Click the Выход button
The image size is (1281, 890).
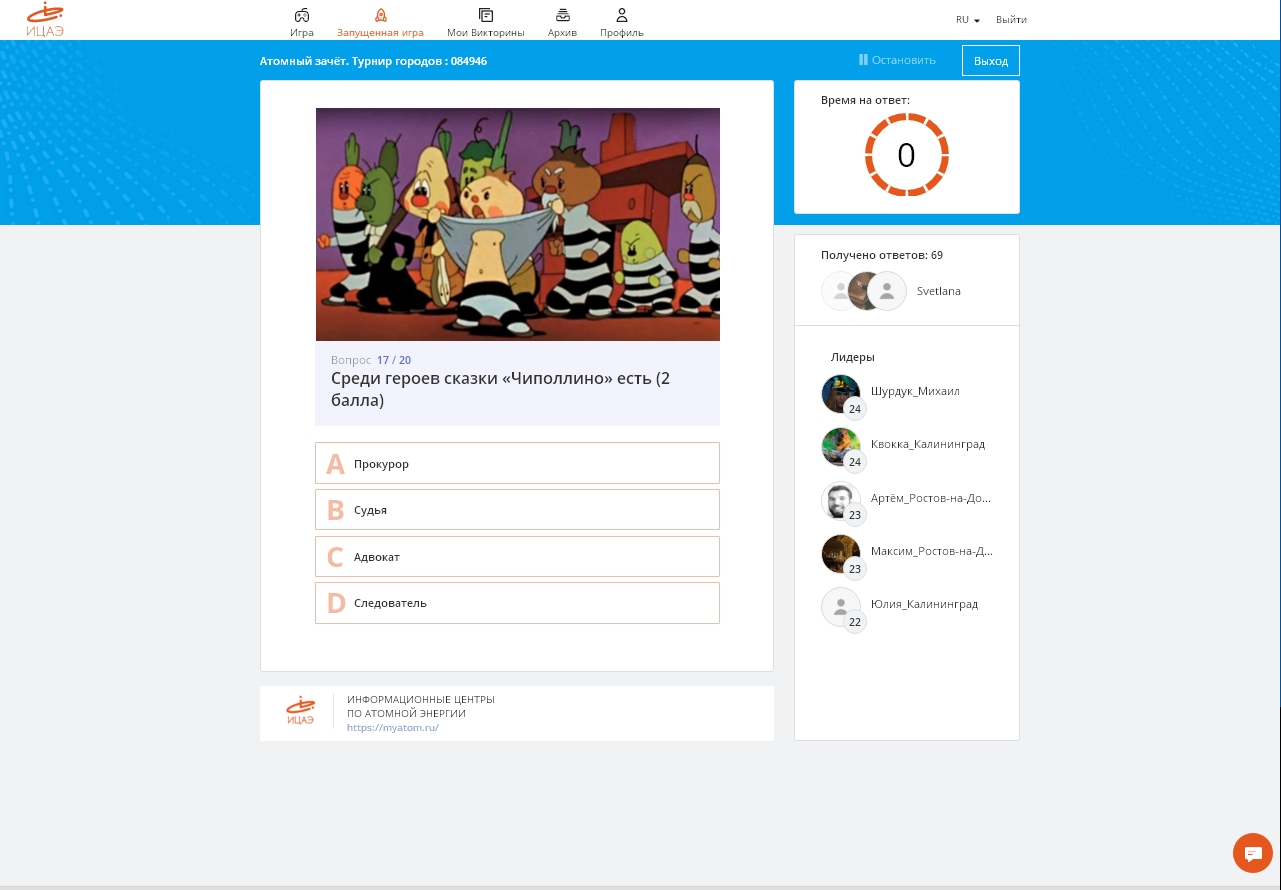991,61
